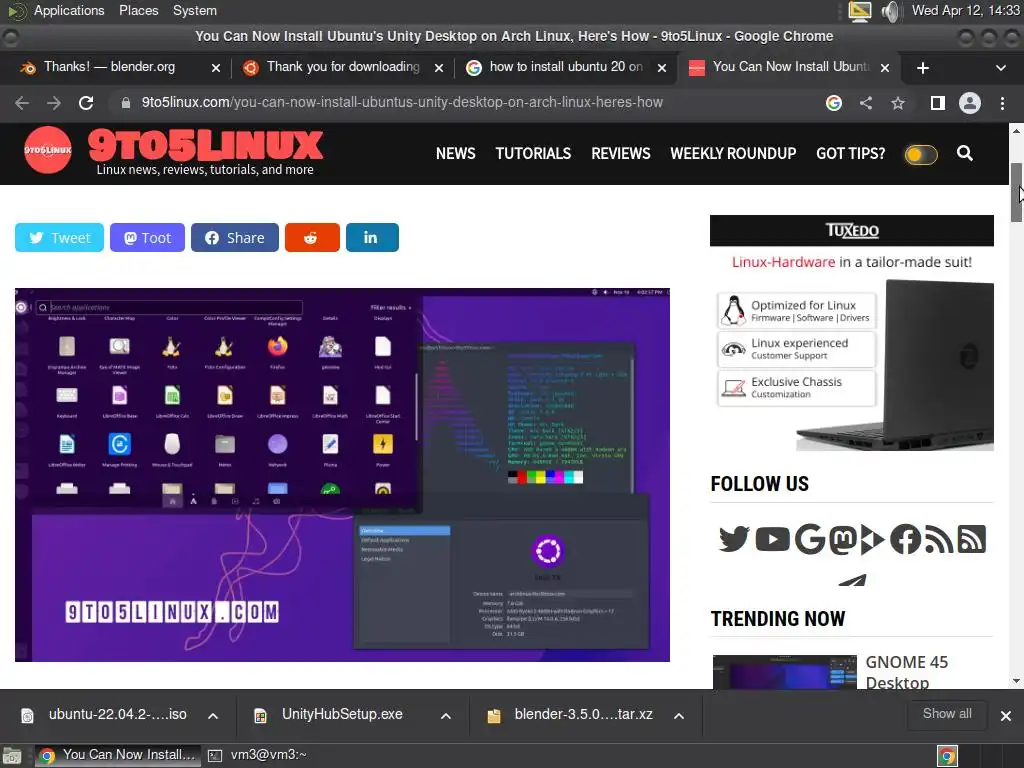Share article on Reddit
Image resolution: width=1024 pixels, height=768 pixels.
(312, 237)
